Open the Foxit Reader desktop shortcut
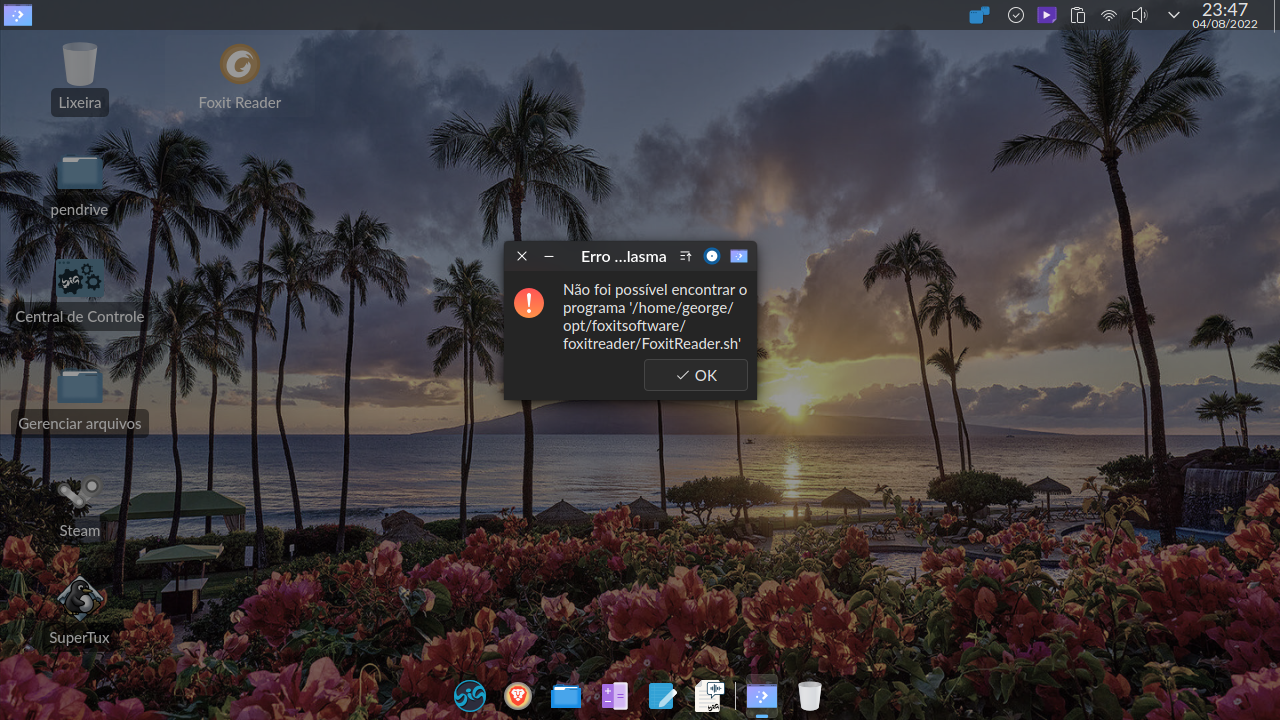 [x=240, y=66]
